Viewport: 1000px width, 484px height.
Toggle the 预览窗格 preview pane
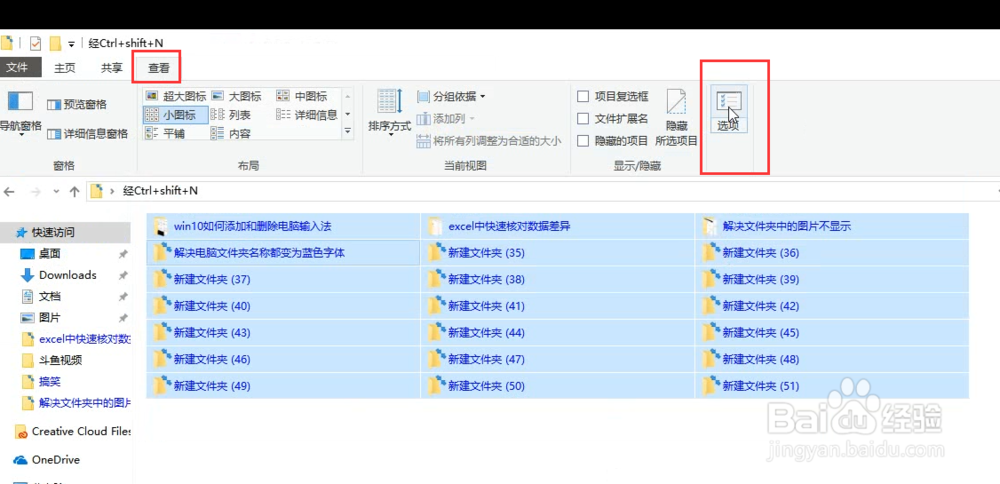pyautogui.click(x=77, y=104)
